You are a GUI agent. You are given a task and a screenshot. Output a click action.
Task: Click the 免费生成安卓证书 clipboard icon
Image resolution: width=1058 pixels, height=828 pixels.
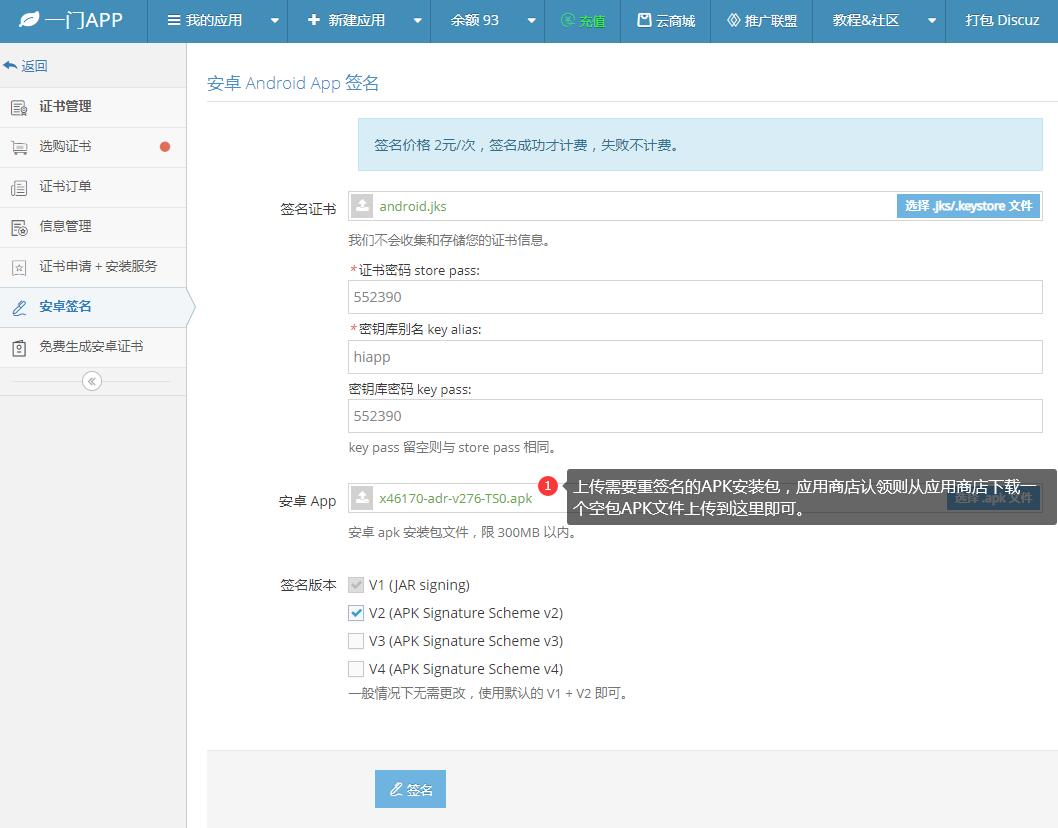(19, 348)
